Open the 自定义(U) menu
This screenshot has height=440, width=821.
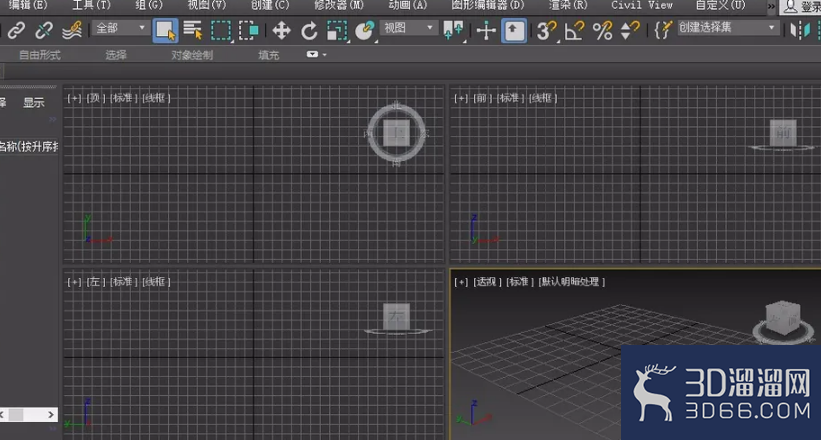(x=720, y=5)
